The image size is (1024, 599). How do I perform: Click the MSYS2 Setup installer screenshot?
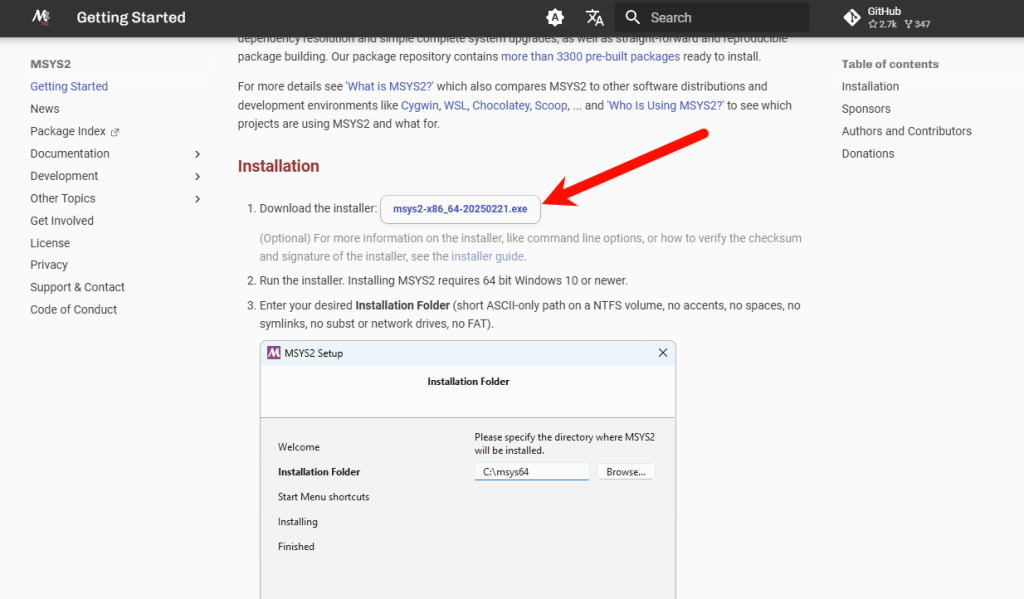[x=468, y=470]
